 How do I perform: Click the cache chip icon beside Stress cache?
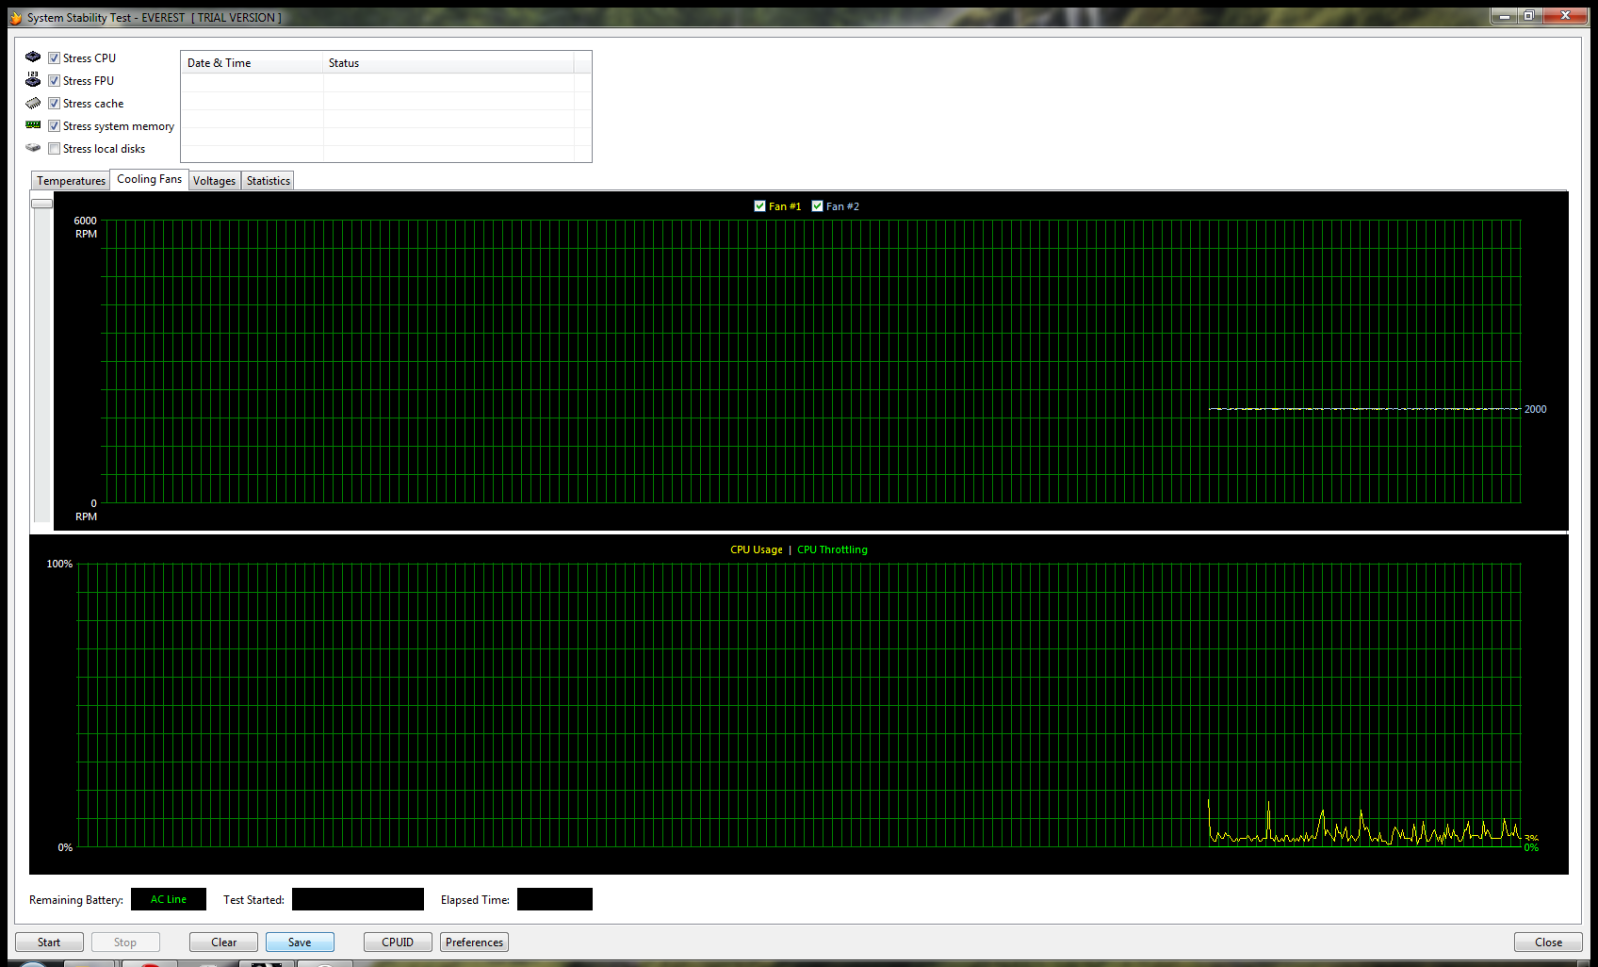pos(33,103)
